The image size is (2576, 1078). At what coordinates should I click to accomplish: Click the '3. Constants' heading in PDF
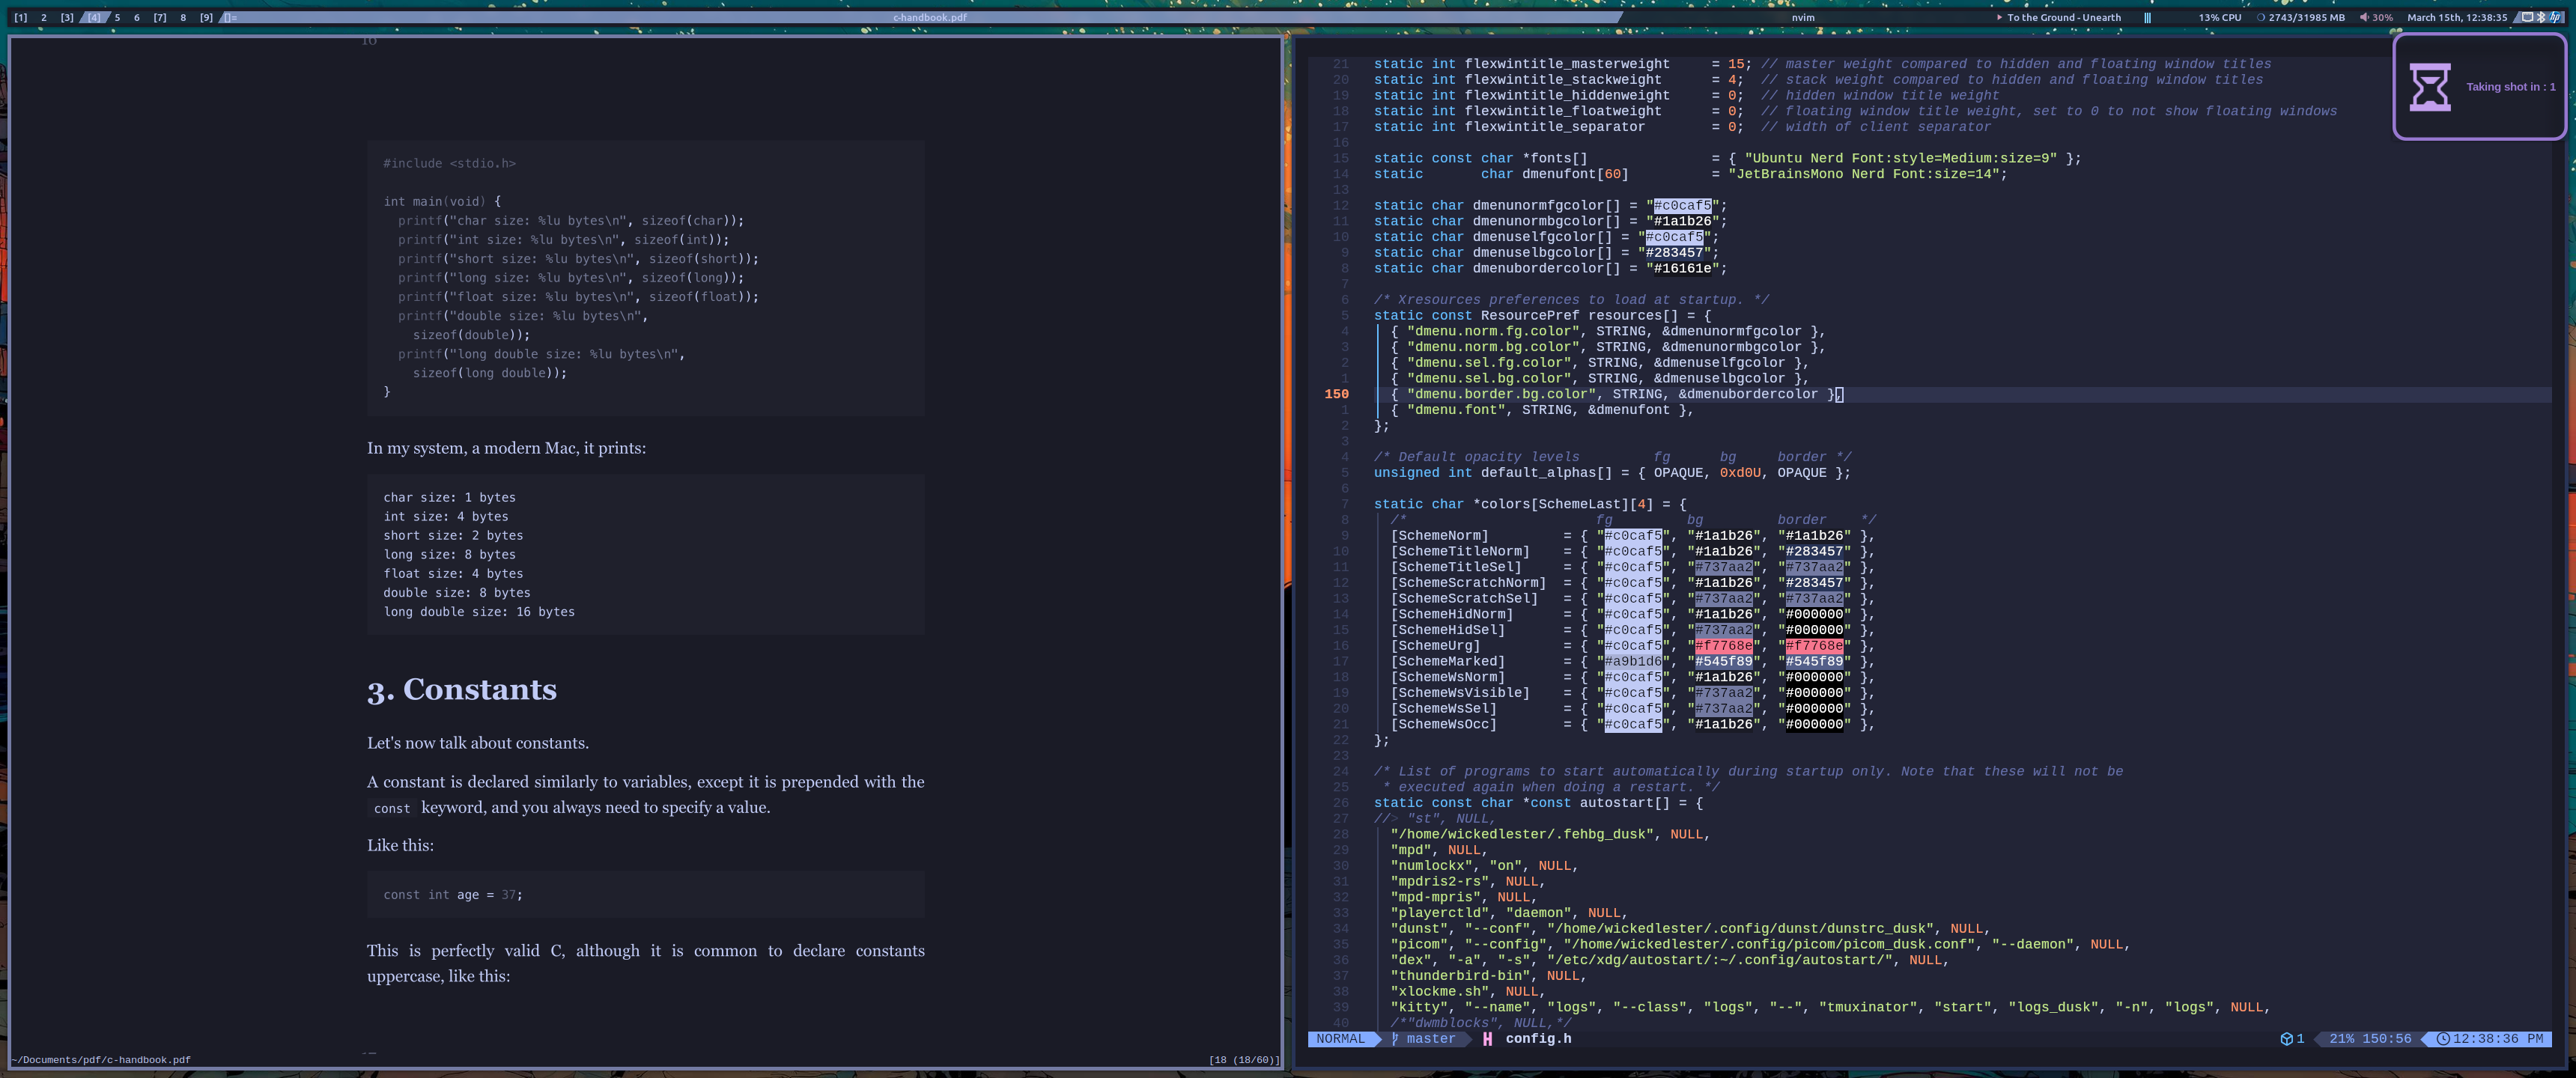461,690
